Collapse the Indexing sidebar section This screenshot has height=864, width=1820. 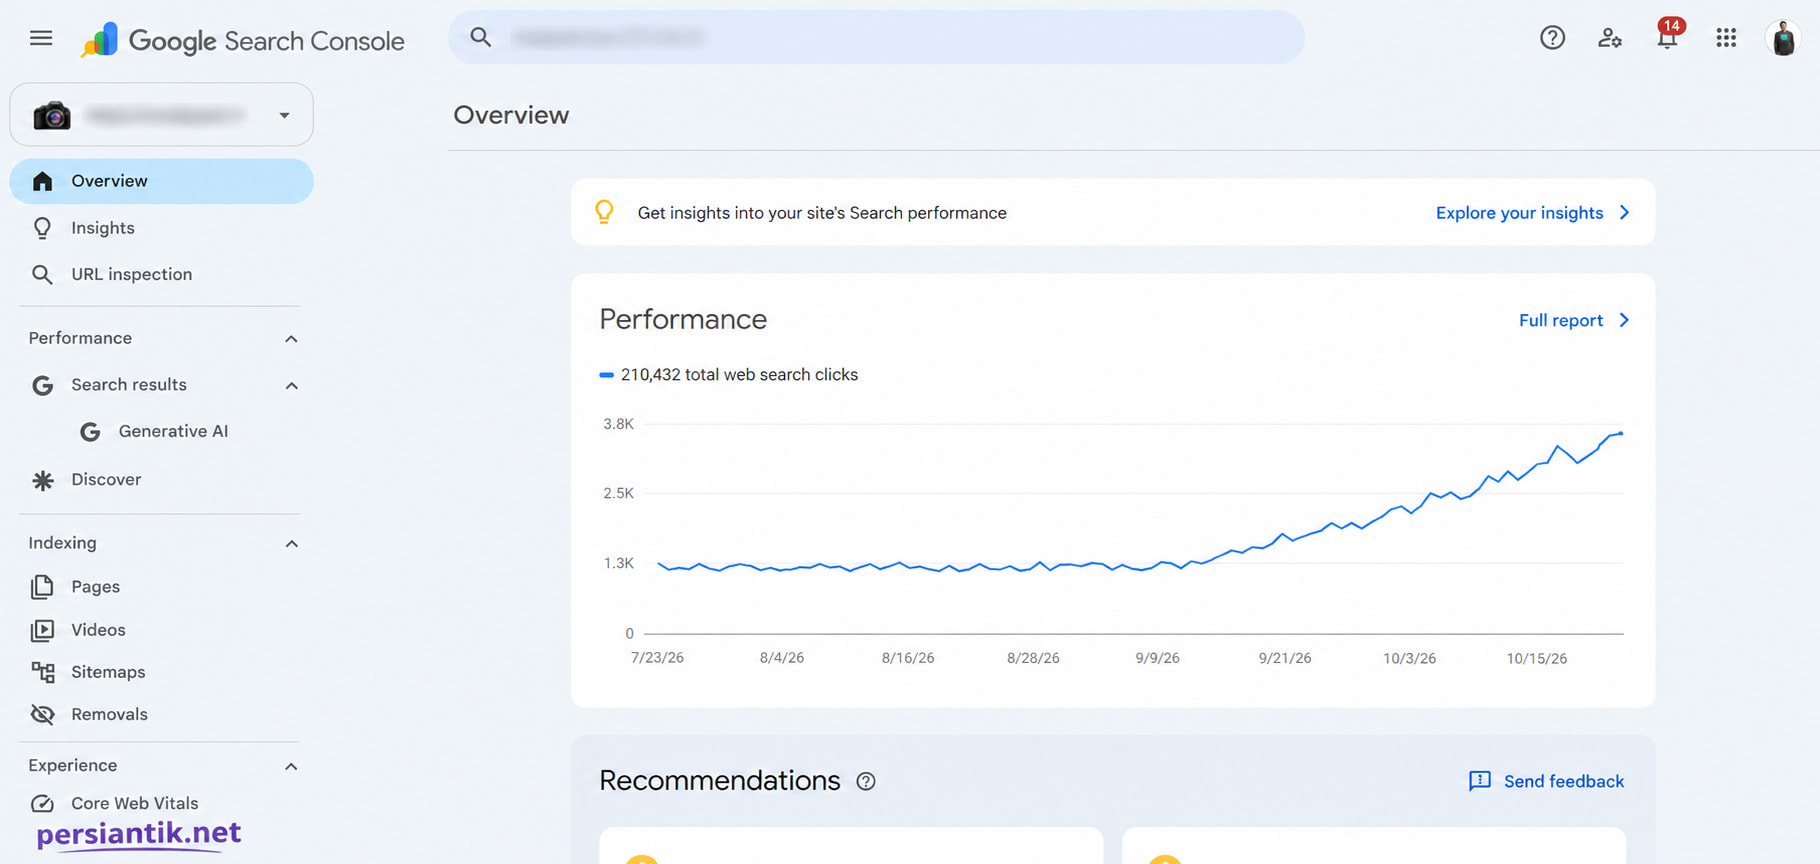[x=291, y=544]
